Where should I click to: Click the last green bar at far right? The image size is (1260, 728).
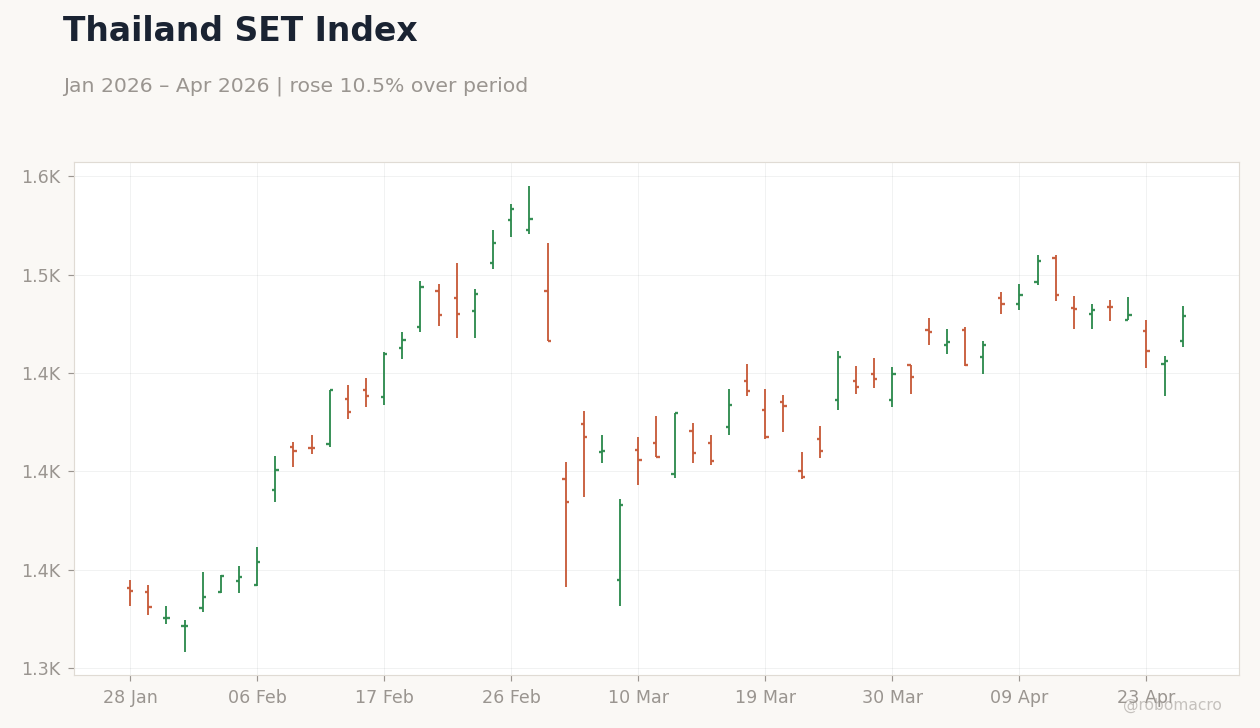(x=1183, y=326)
